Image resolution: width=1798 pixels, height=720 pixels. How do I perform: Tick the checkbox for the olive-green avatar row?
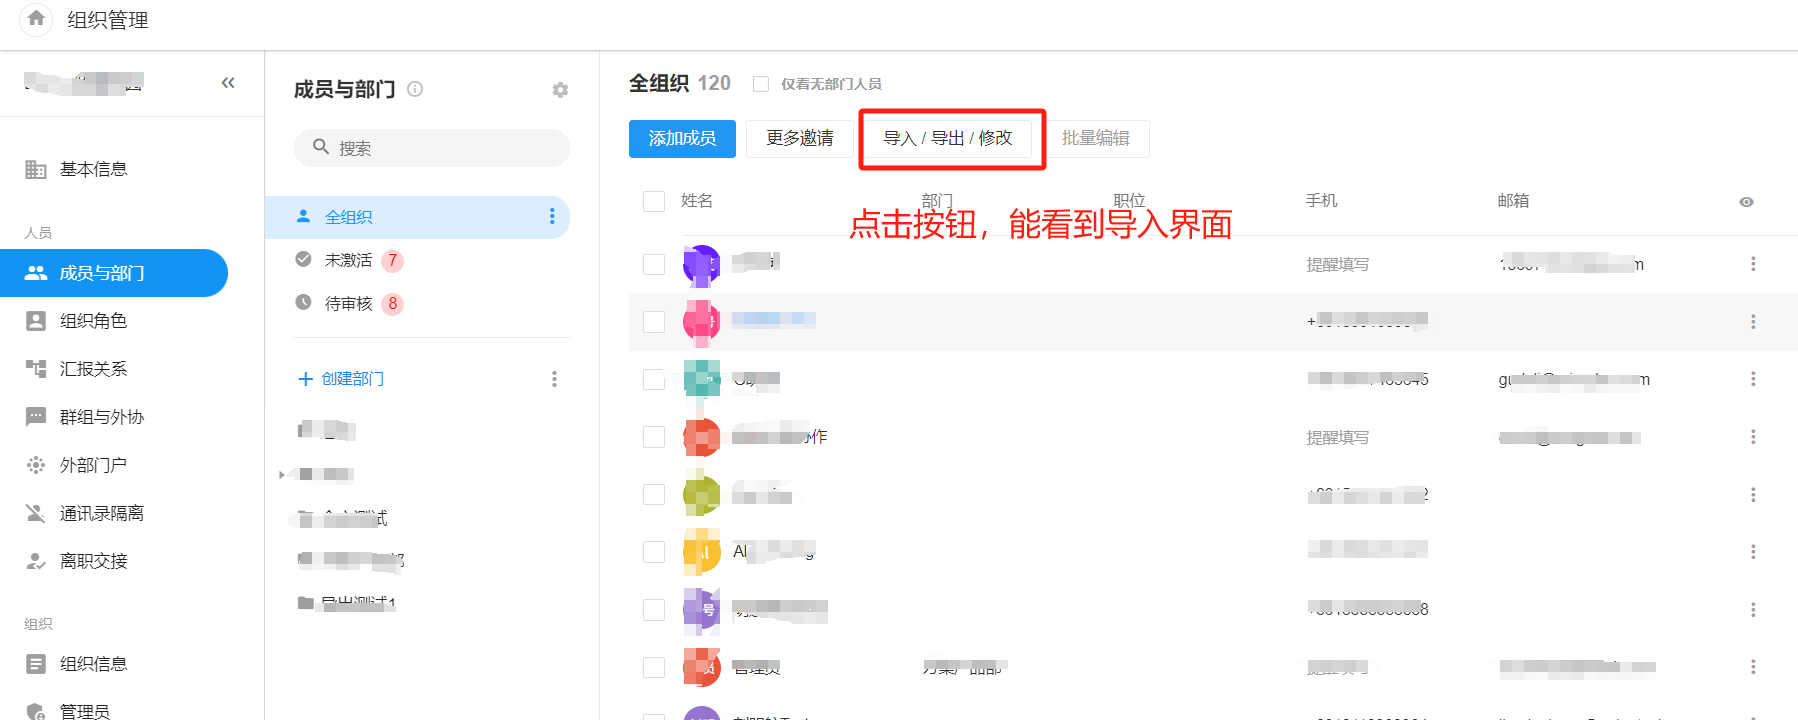pos(654,495)
